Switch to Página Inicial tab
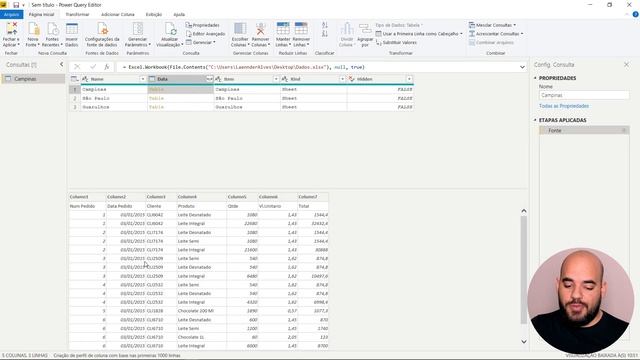Screen dimensions: 640x360 [x=41, y=14]
